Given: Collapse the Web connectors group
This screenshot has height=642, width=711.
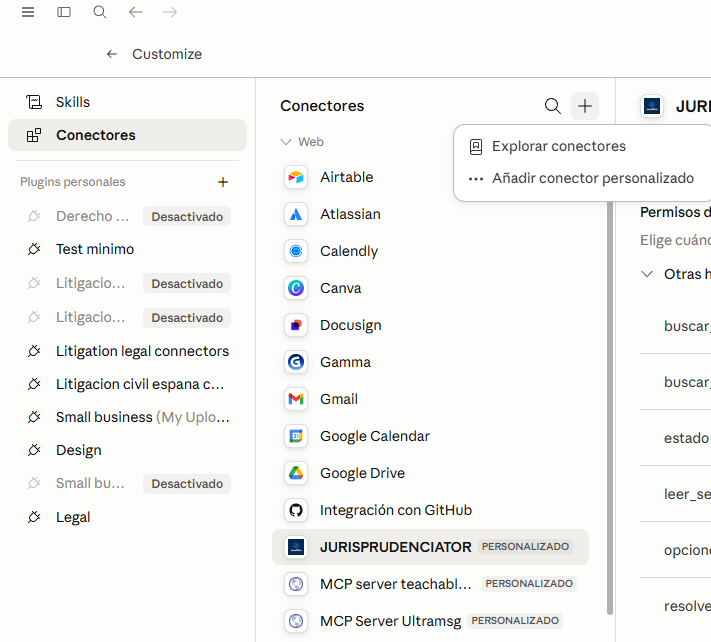Looking at the screenshot, I should coord(302,142).
